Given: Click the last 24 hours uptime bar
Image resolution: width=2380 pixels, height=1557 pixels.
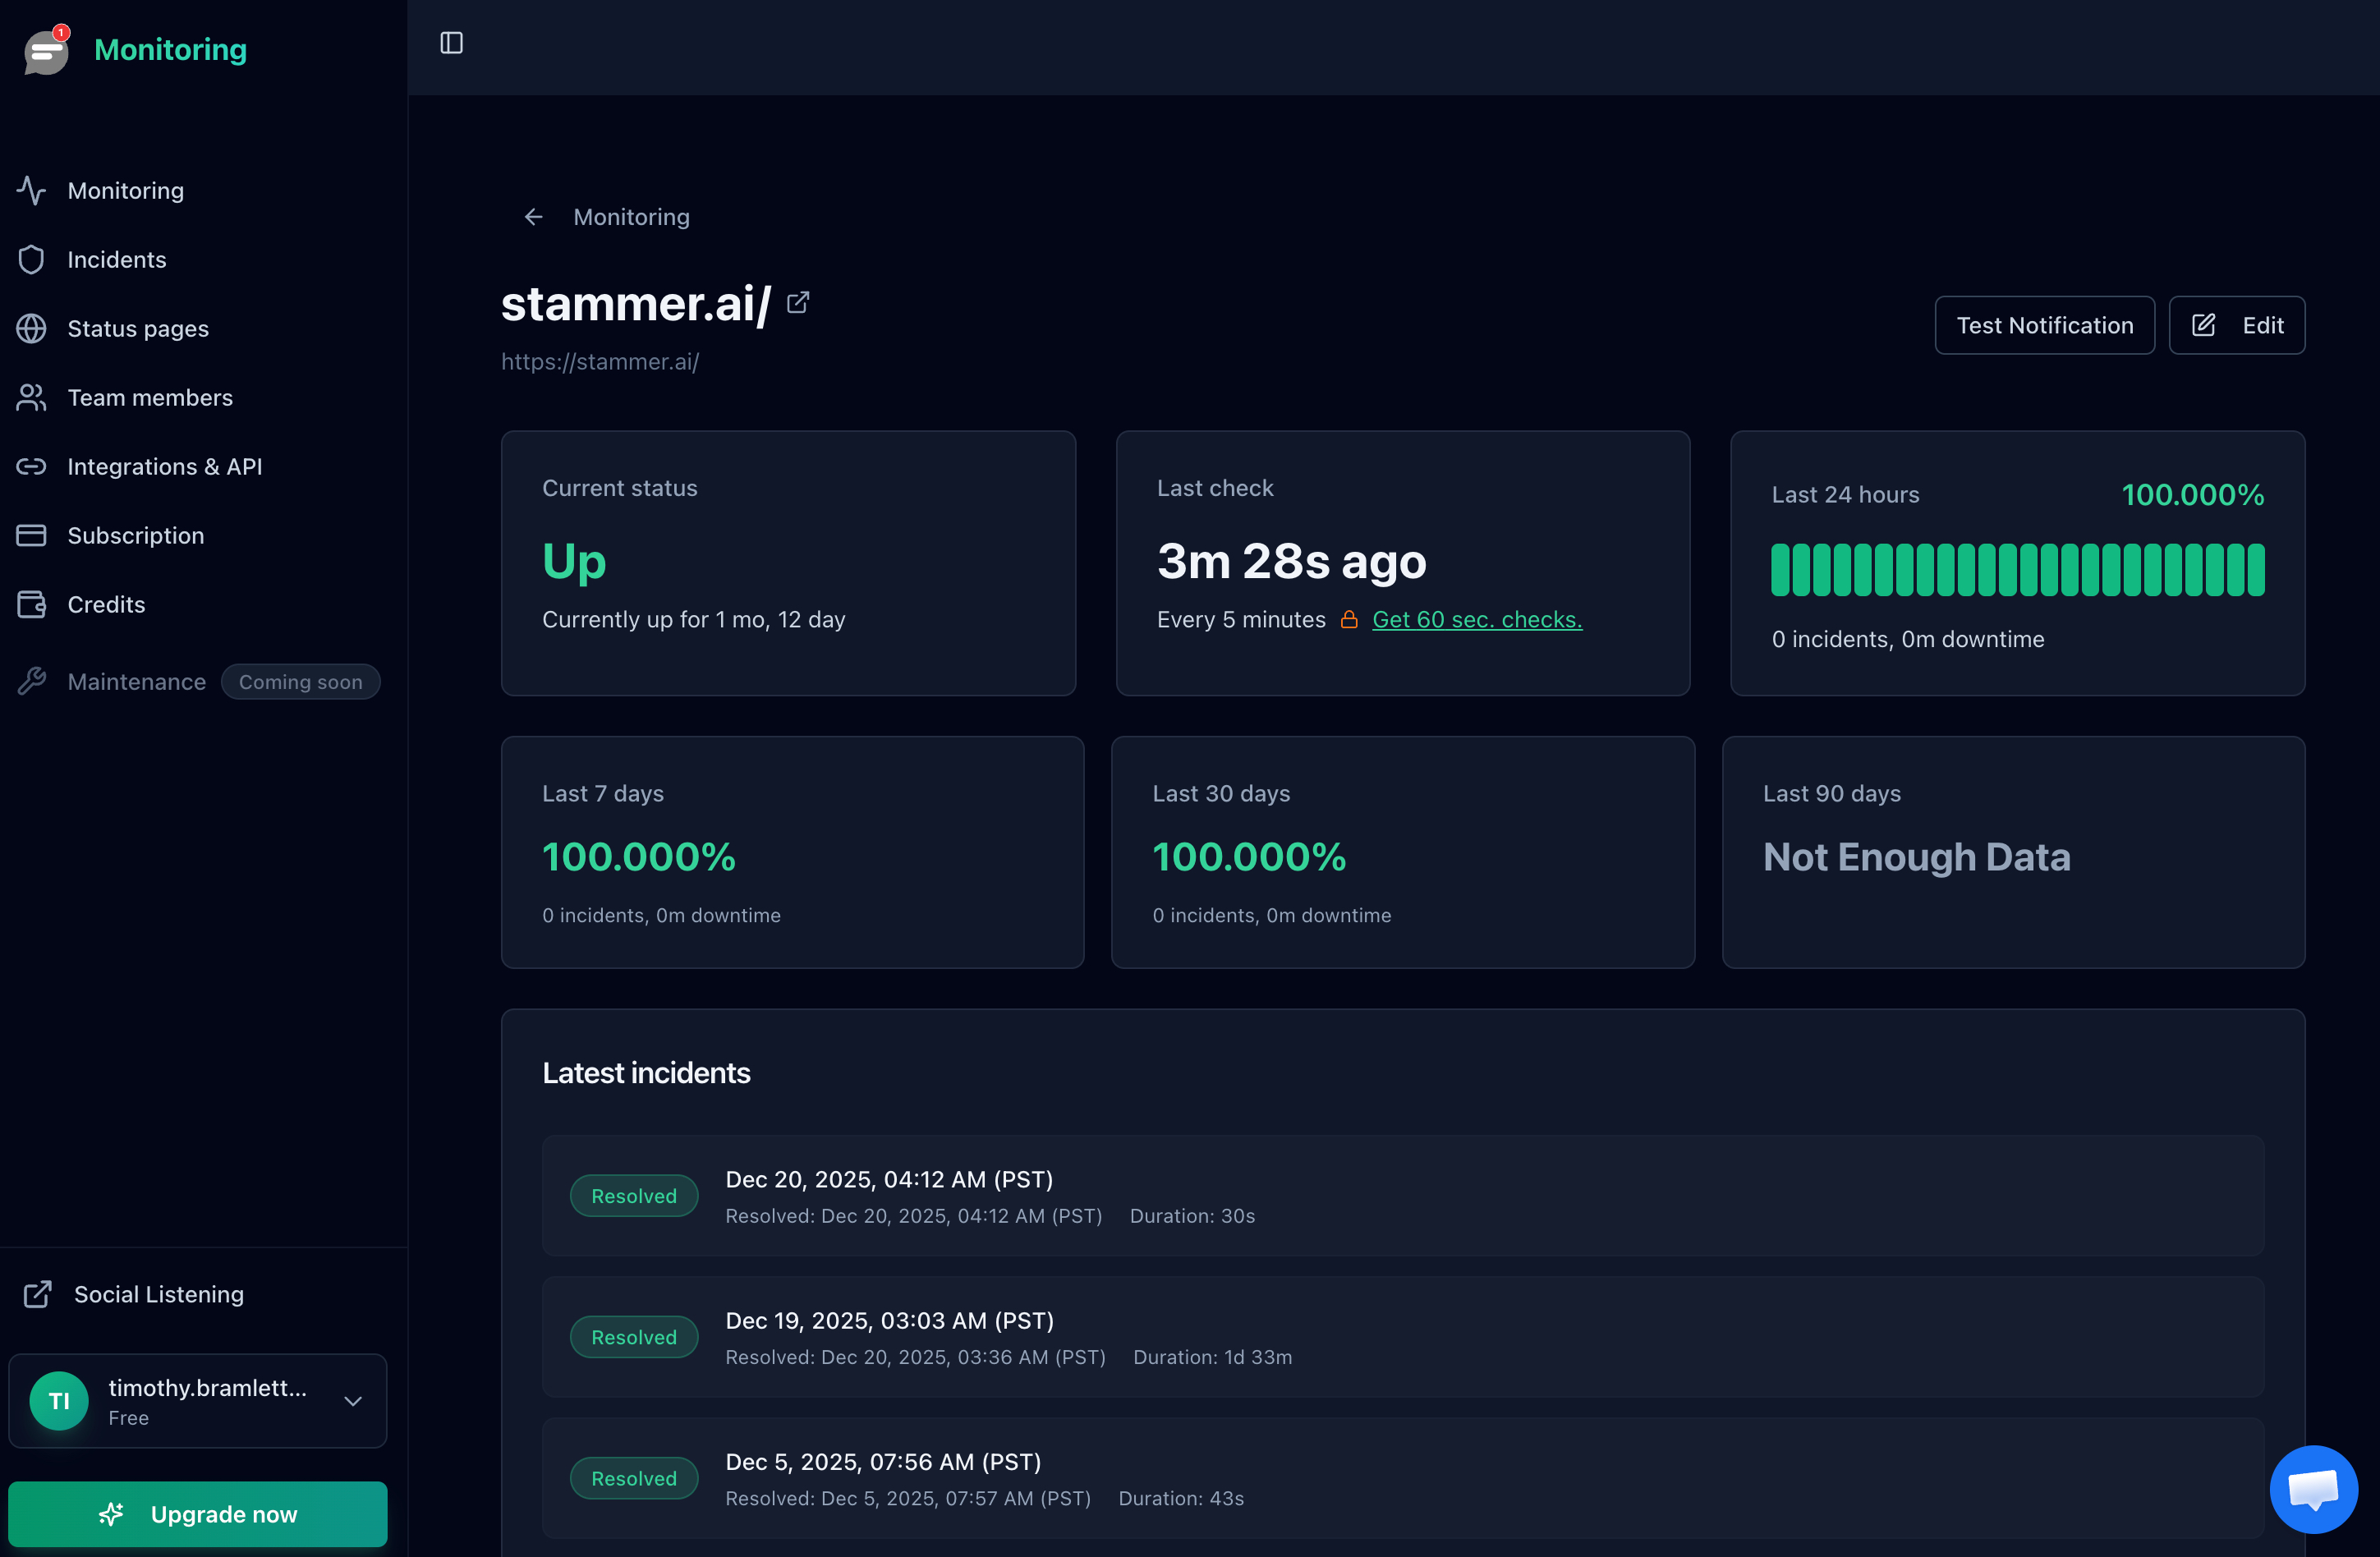Looking at the screenshot, I should (x=2016, y=570).
